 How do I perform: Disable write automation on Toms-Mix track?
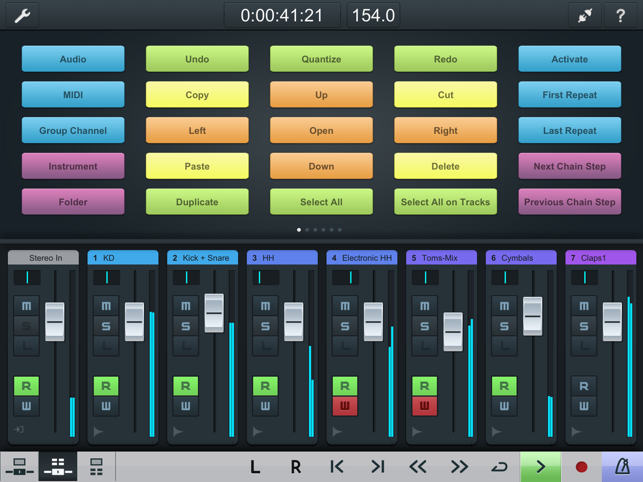(x=425, y=406)
